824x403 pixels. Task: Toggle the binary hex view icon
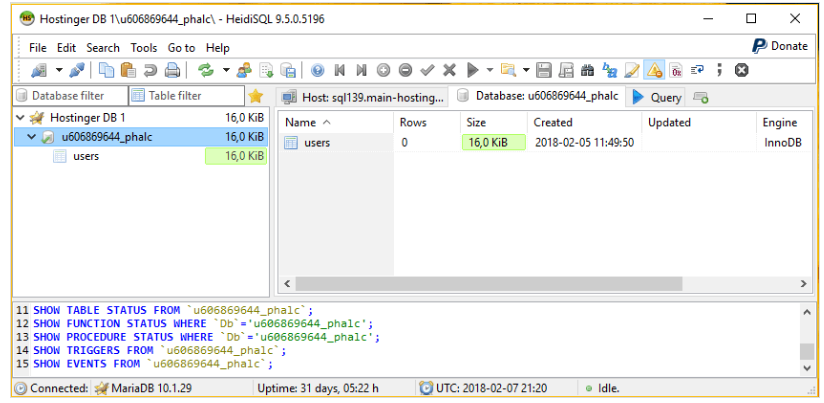676,70
